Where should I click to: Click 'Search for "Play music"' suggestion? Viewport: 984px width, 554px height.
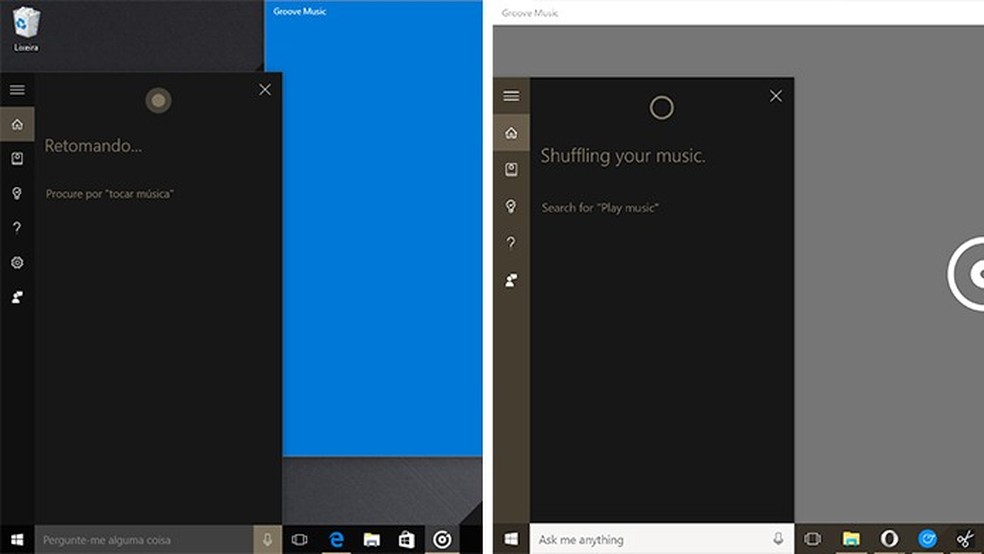(x=600, y=208)
